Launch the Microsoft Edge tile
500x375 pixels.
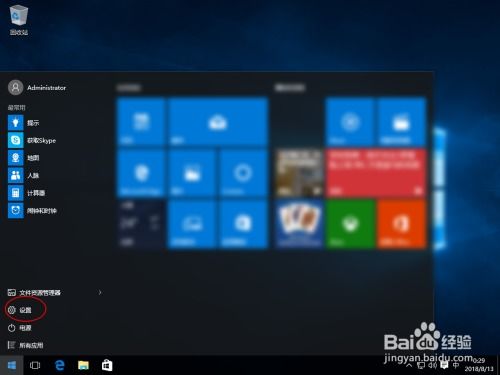pyautogui.click(x=141, y=173)
